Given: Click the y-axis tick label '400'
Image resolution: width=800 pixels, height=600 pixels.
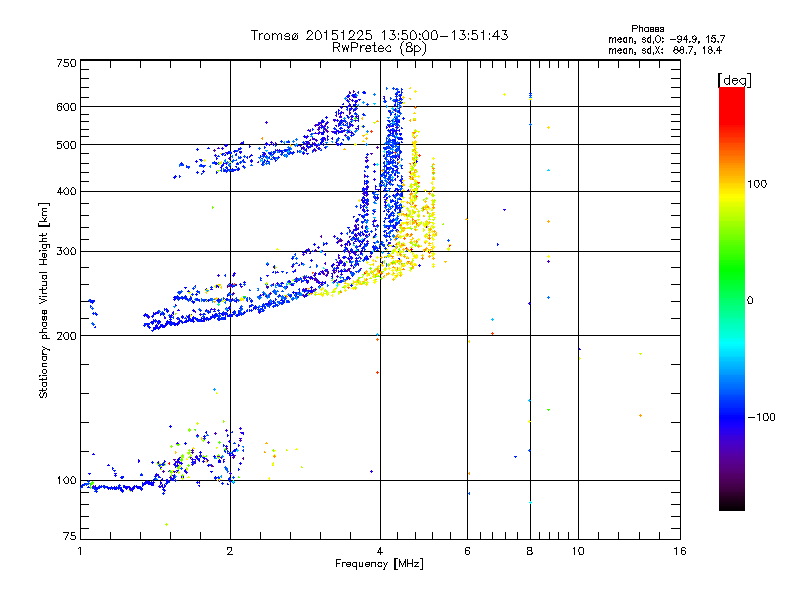Looking at the screenshot, I should point(67,191).
